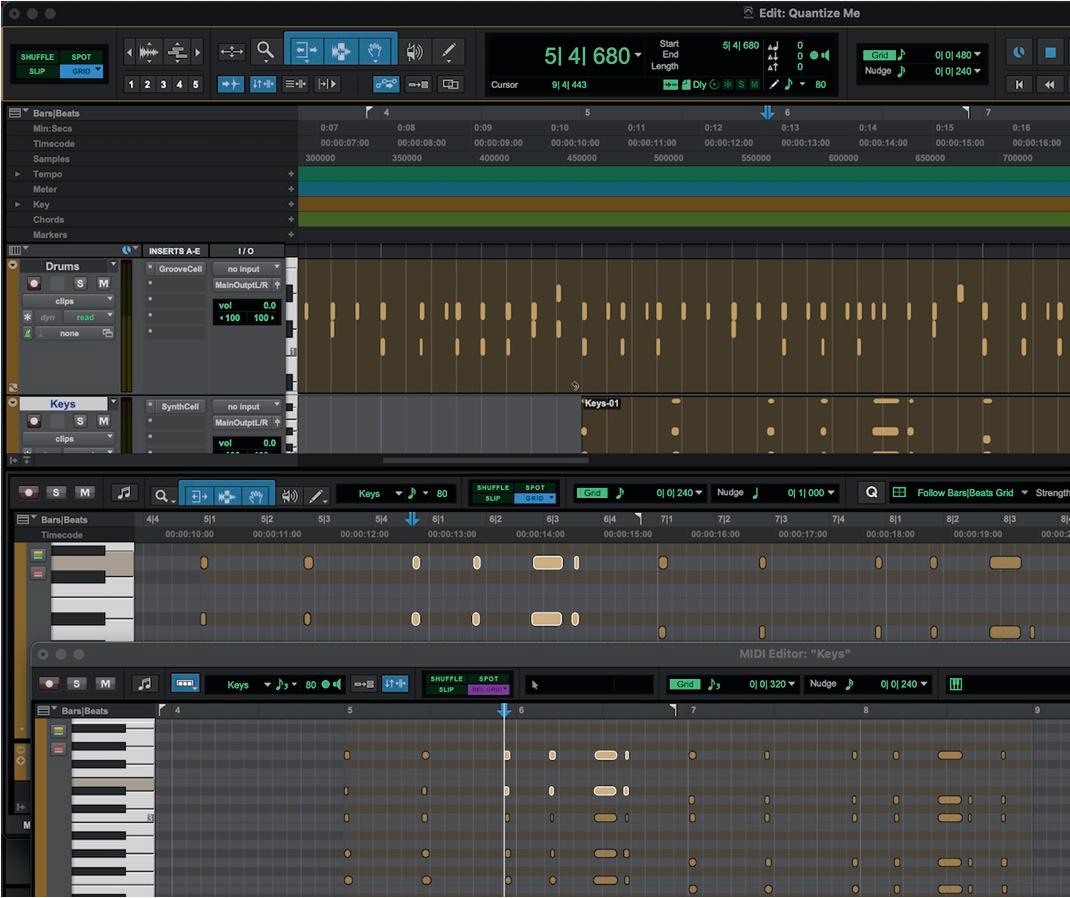Click the Q quantize button in MIDI editor
This screenshot has width=1070, height=898.
(x=871, y=493)
